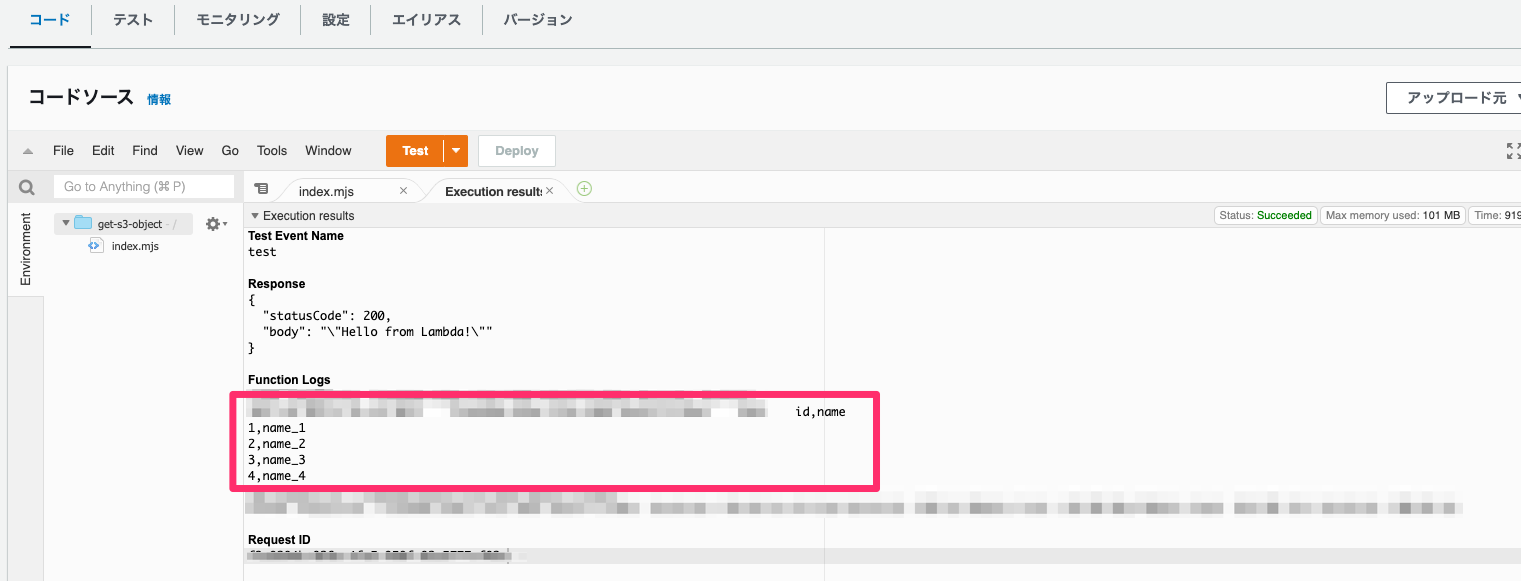Click the Function Logs heading

289,380
